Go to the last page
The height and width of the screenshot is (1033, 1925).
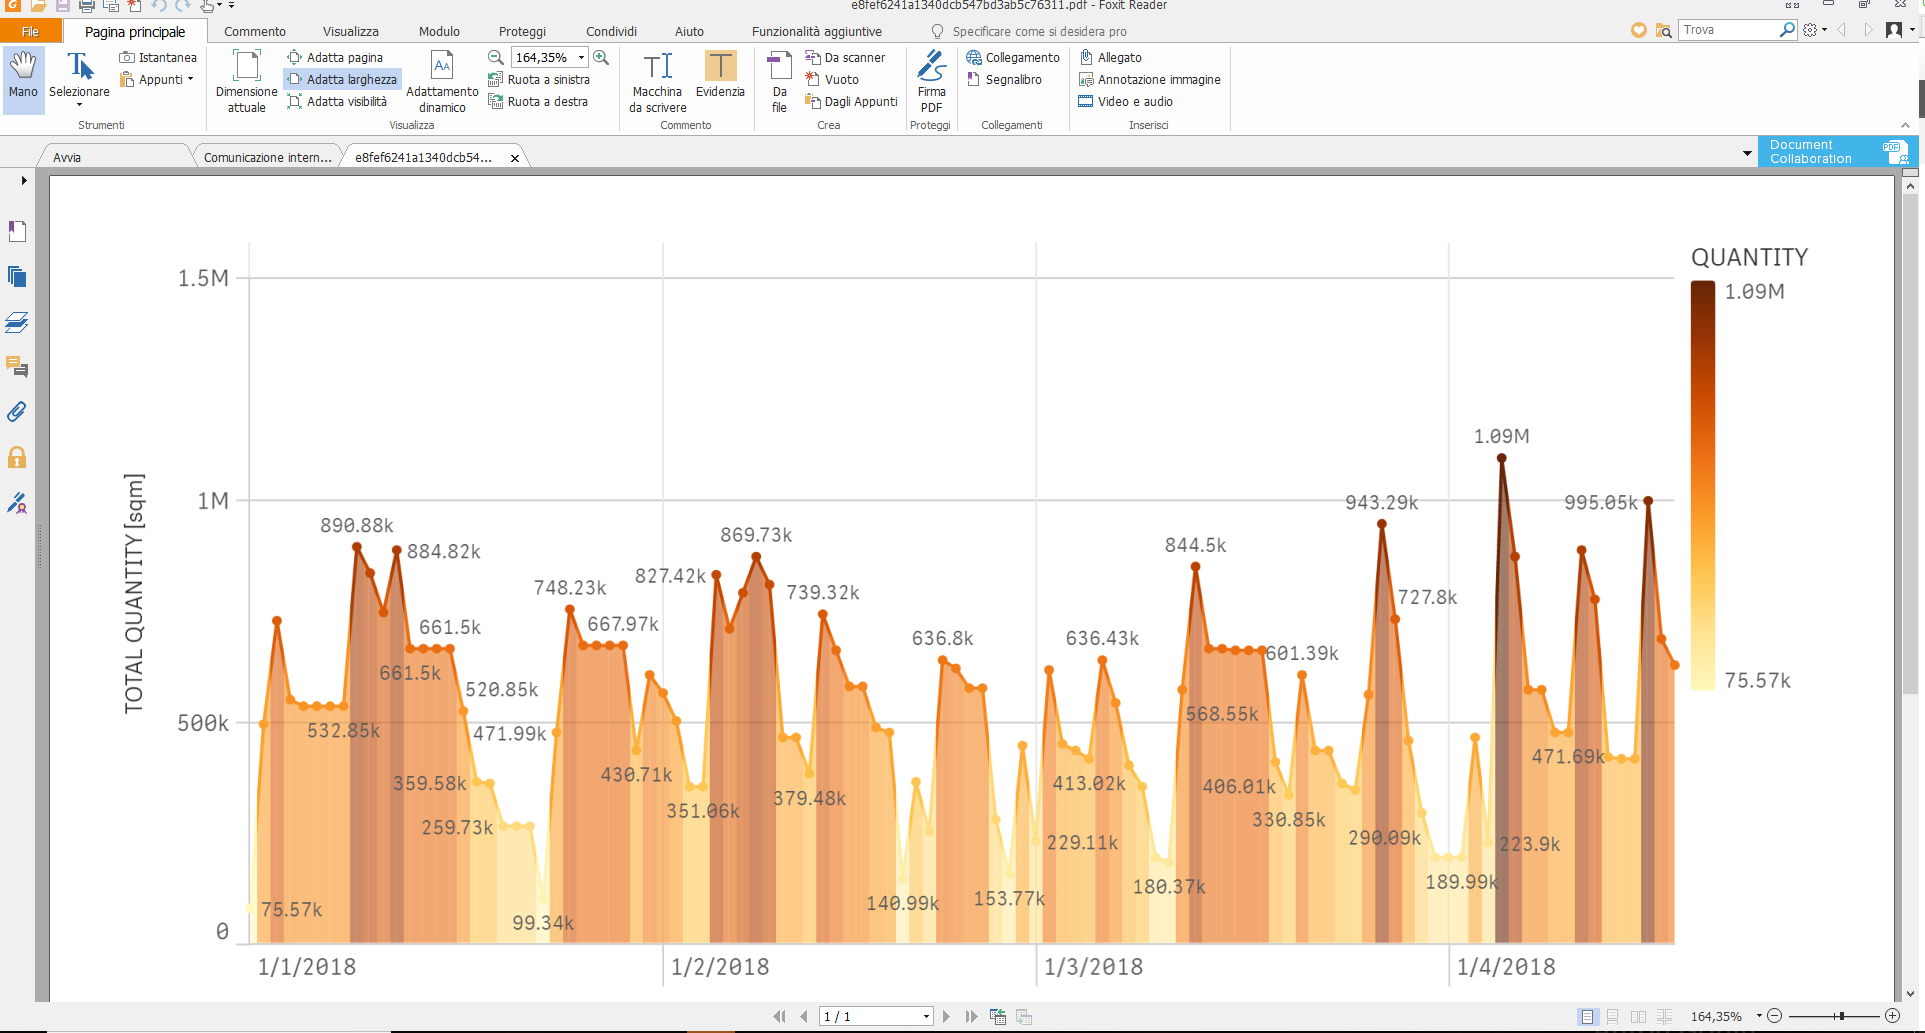click(971, 1016)
